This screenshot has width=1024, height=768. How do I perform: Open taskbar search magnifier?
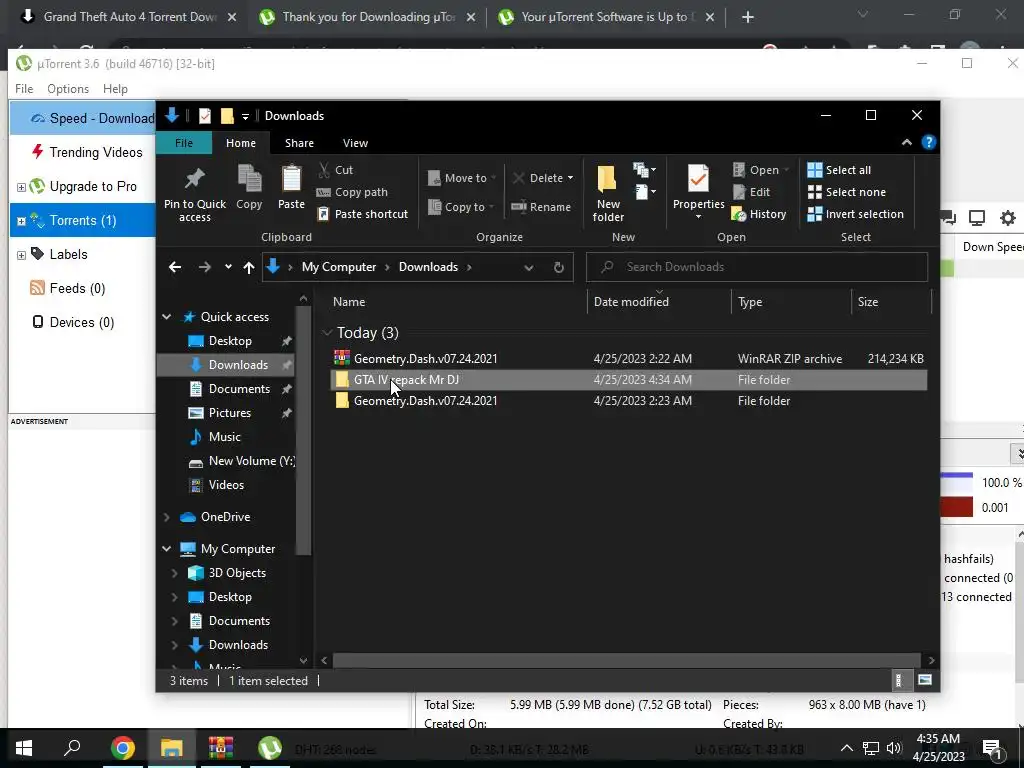tap(72, 747)
